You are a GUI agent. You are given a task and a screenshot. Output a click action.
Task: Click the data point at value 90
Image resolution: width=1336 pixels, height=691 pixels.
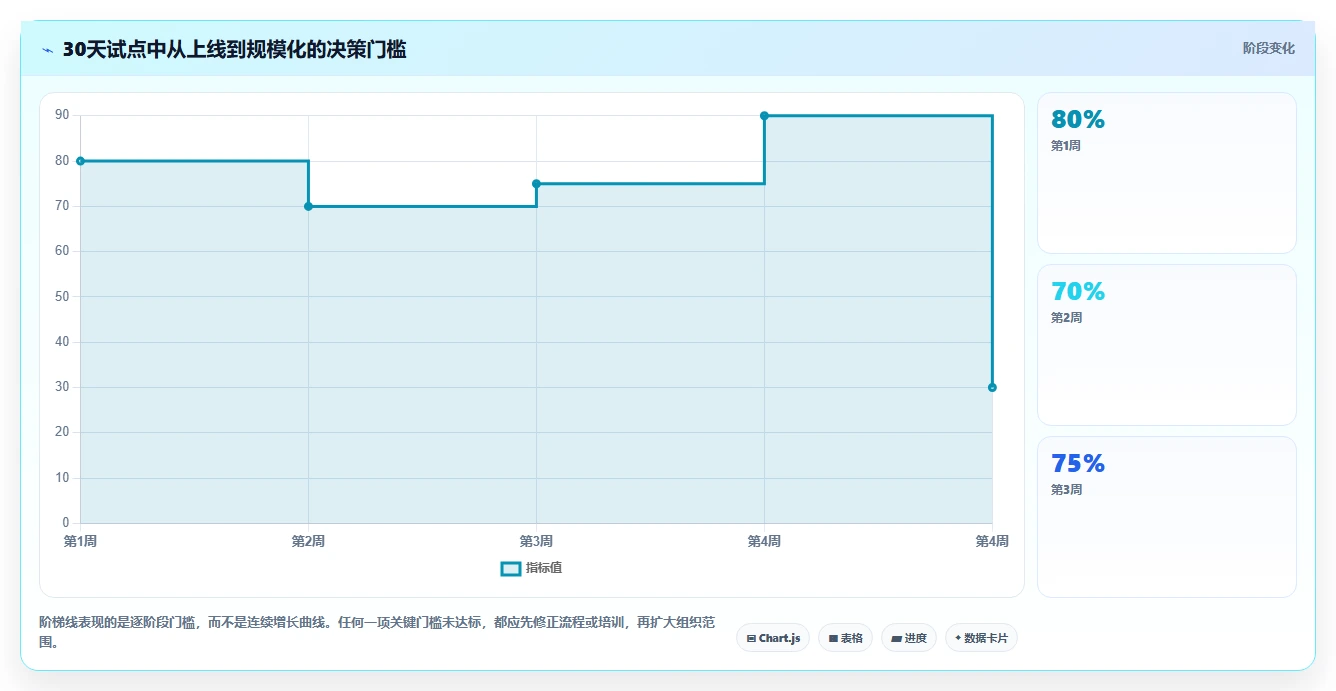tap(764, 116)
